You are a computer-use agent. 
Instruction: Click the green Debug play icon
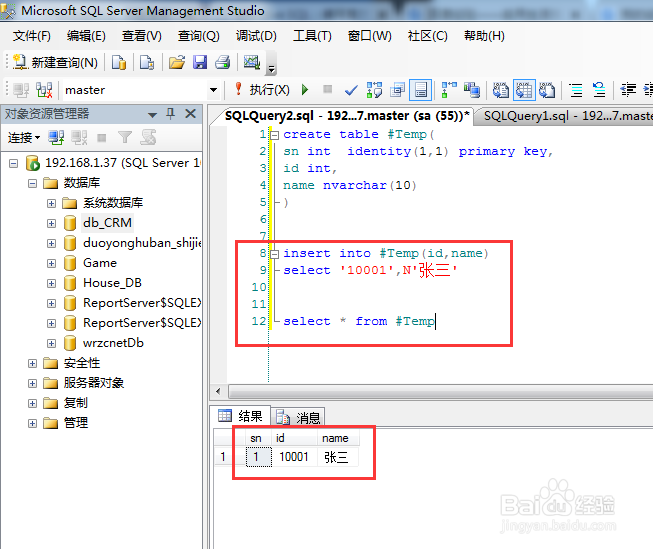pyautogui.click(x=305, y=90)
